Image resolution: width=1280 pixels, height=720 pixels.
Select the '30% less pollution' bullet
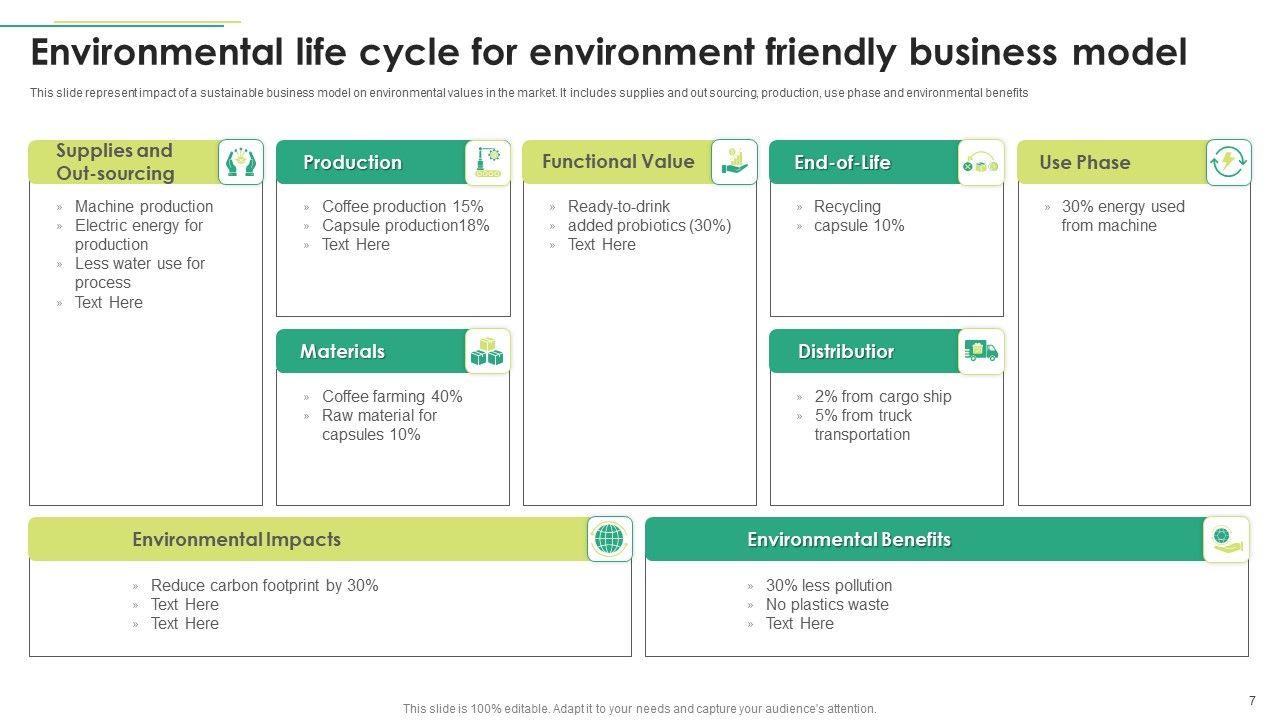point(829,585)
